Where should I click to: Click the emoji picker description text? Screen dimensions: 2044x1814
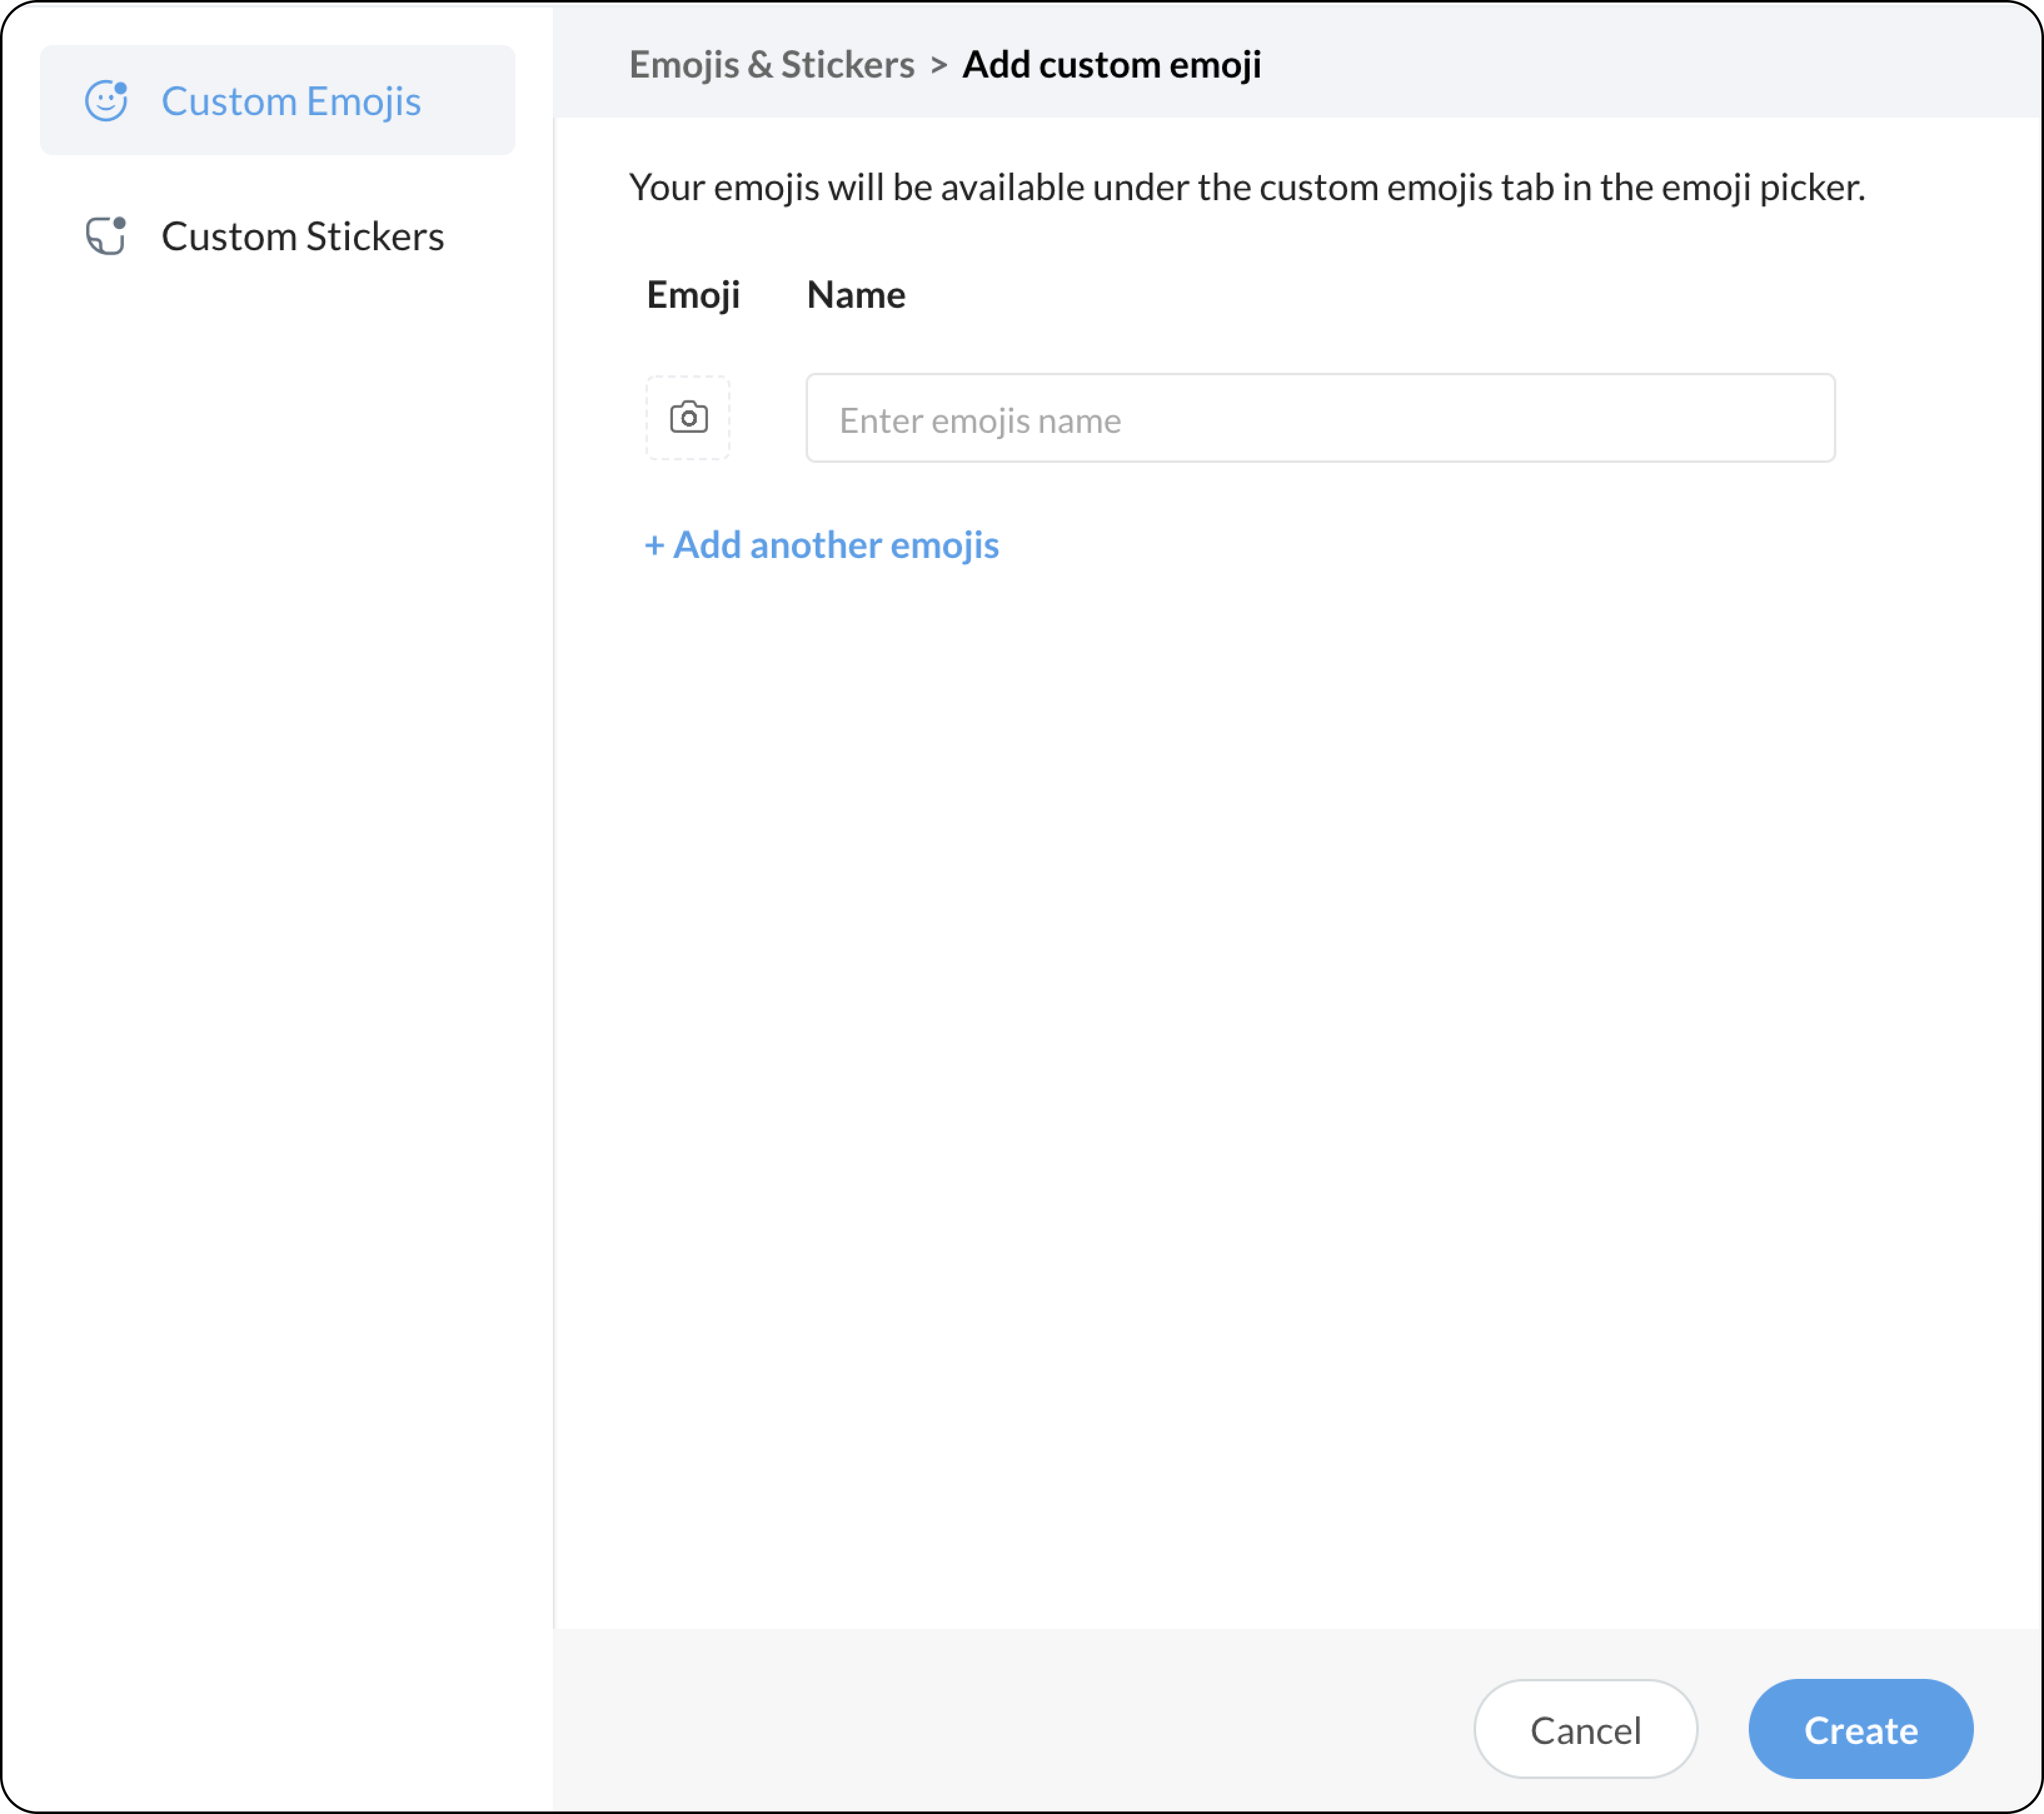1246,188
